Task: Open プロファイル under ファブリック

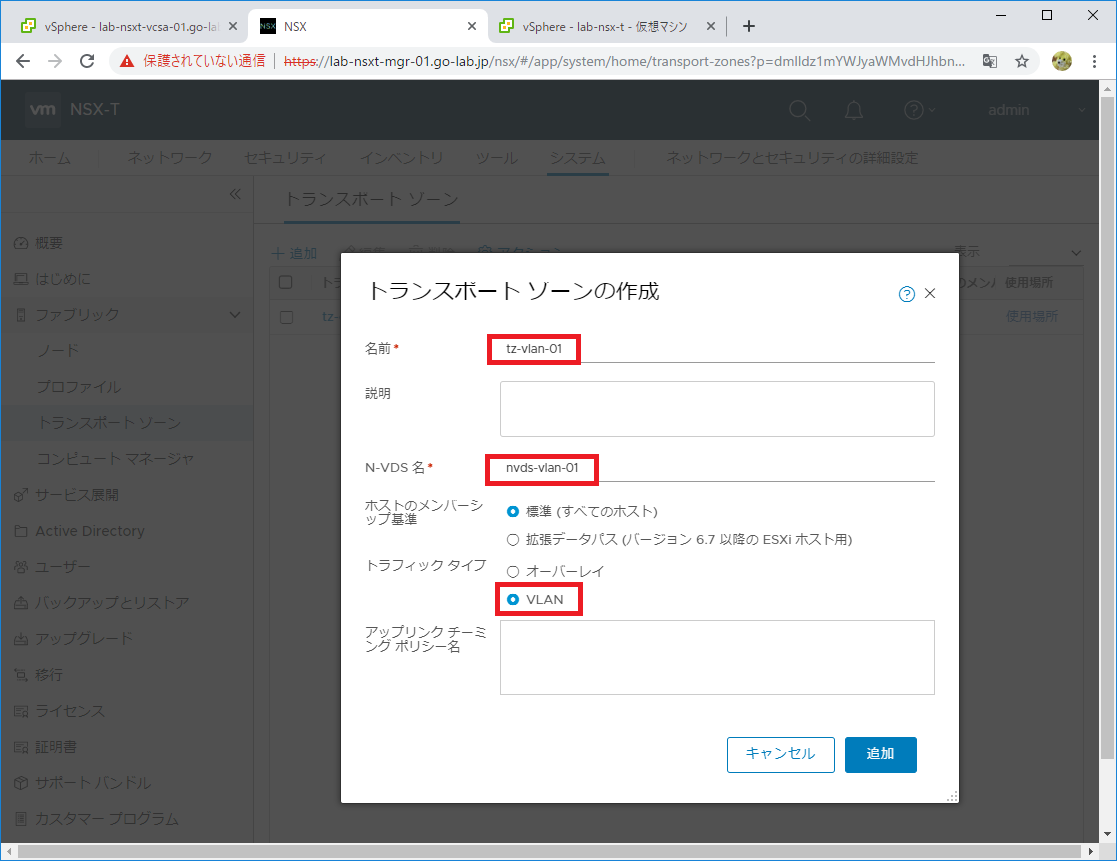Action: coord(79,387)
